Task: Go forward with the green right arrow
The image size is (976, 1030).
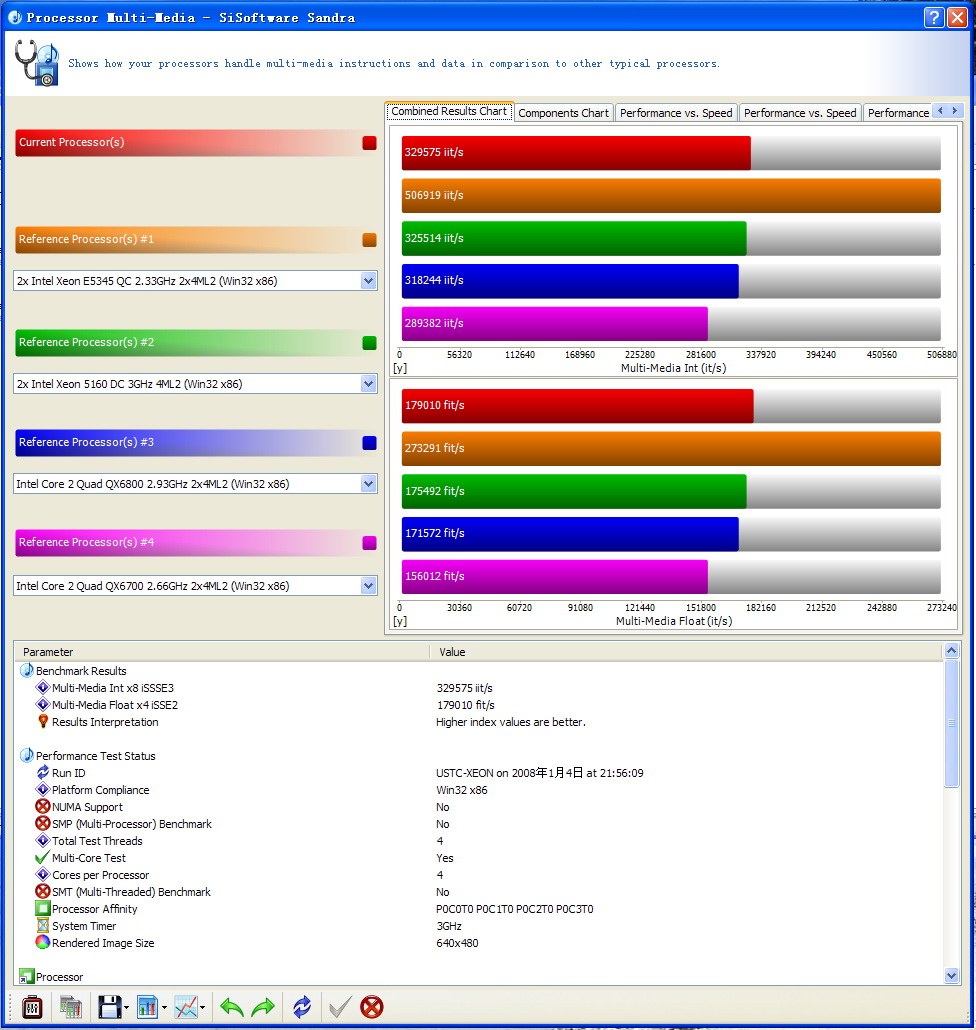Action: (263, 1007)
